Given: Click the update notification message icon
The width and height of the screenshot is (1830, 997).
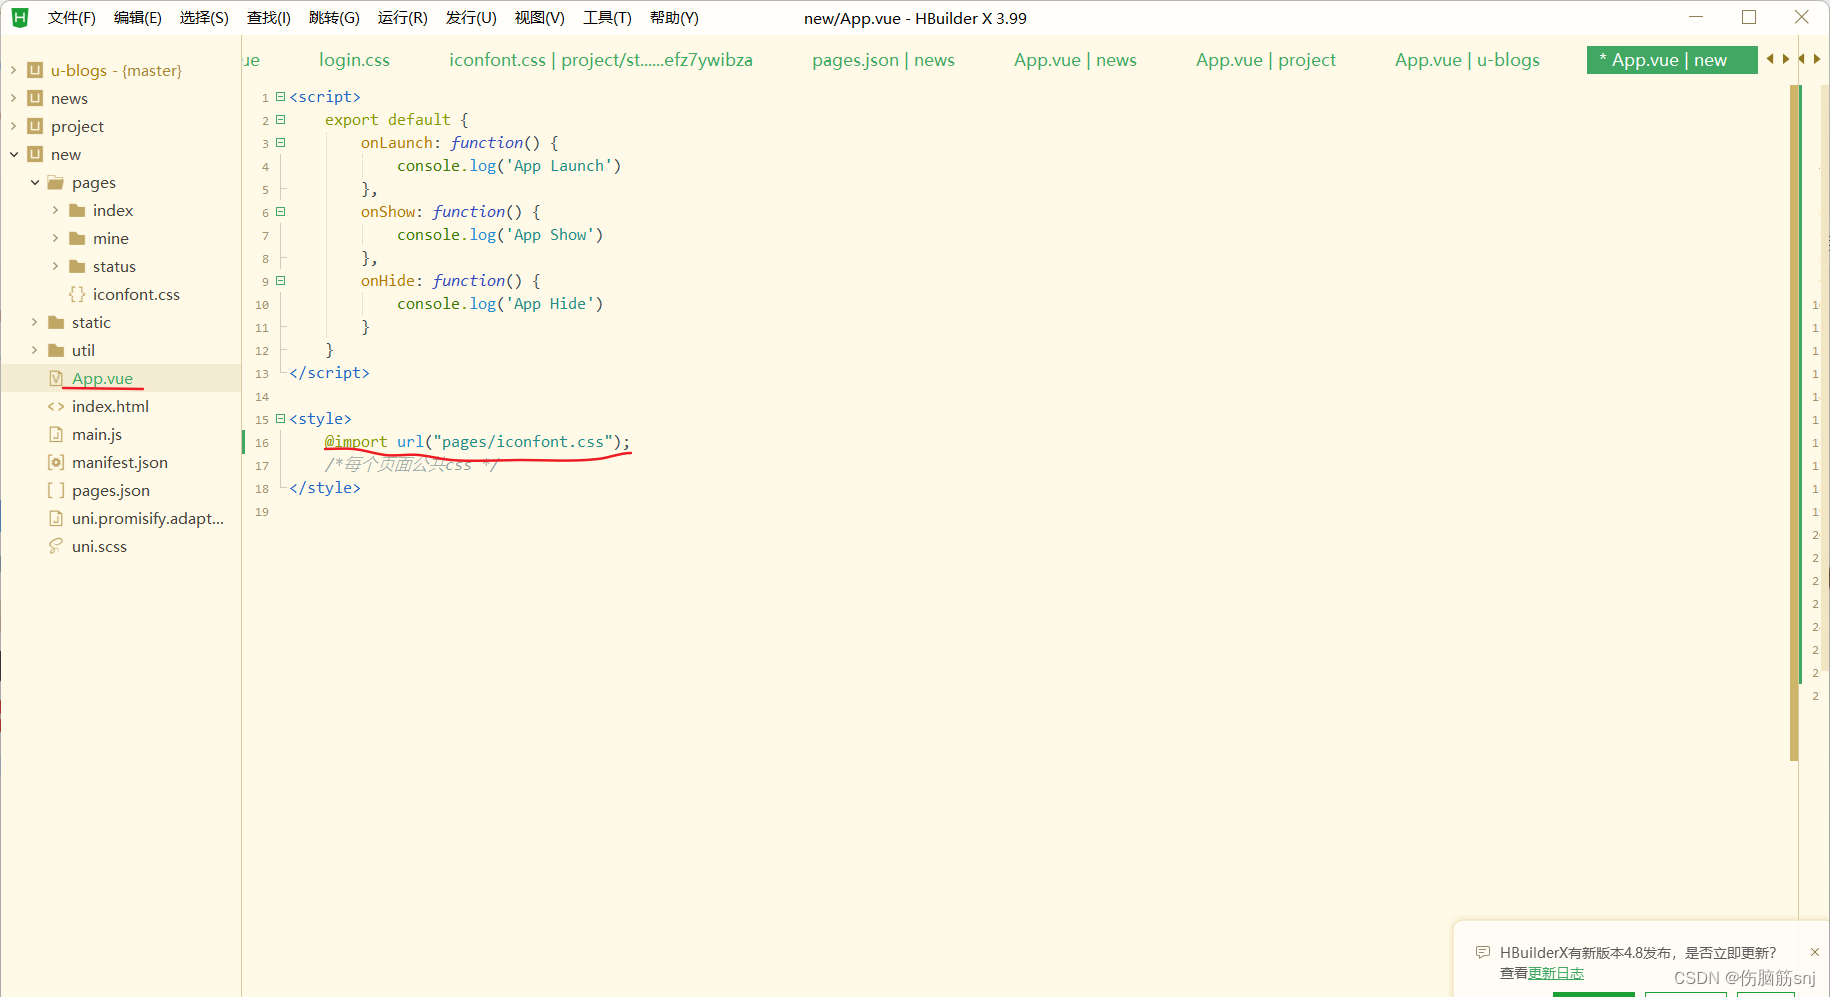Looking at the screenshot, I should tap(1483, 952).
